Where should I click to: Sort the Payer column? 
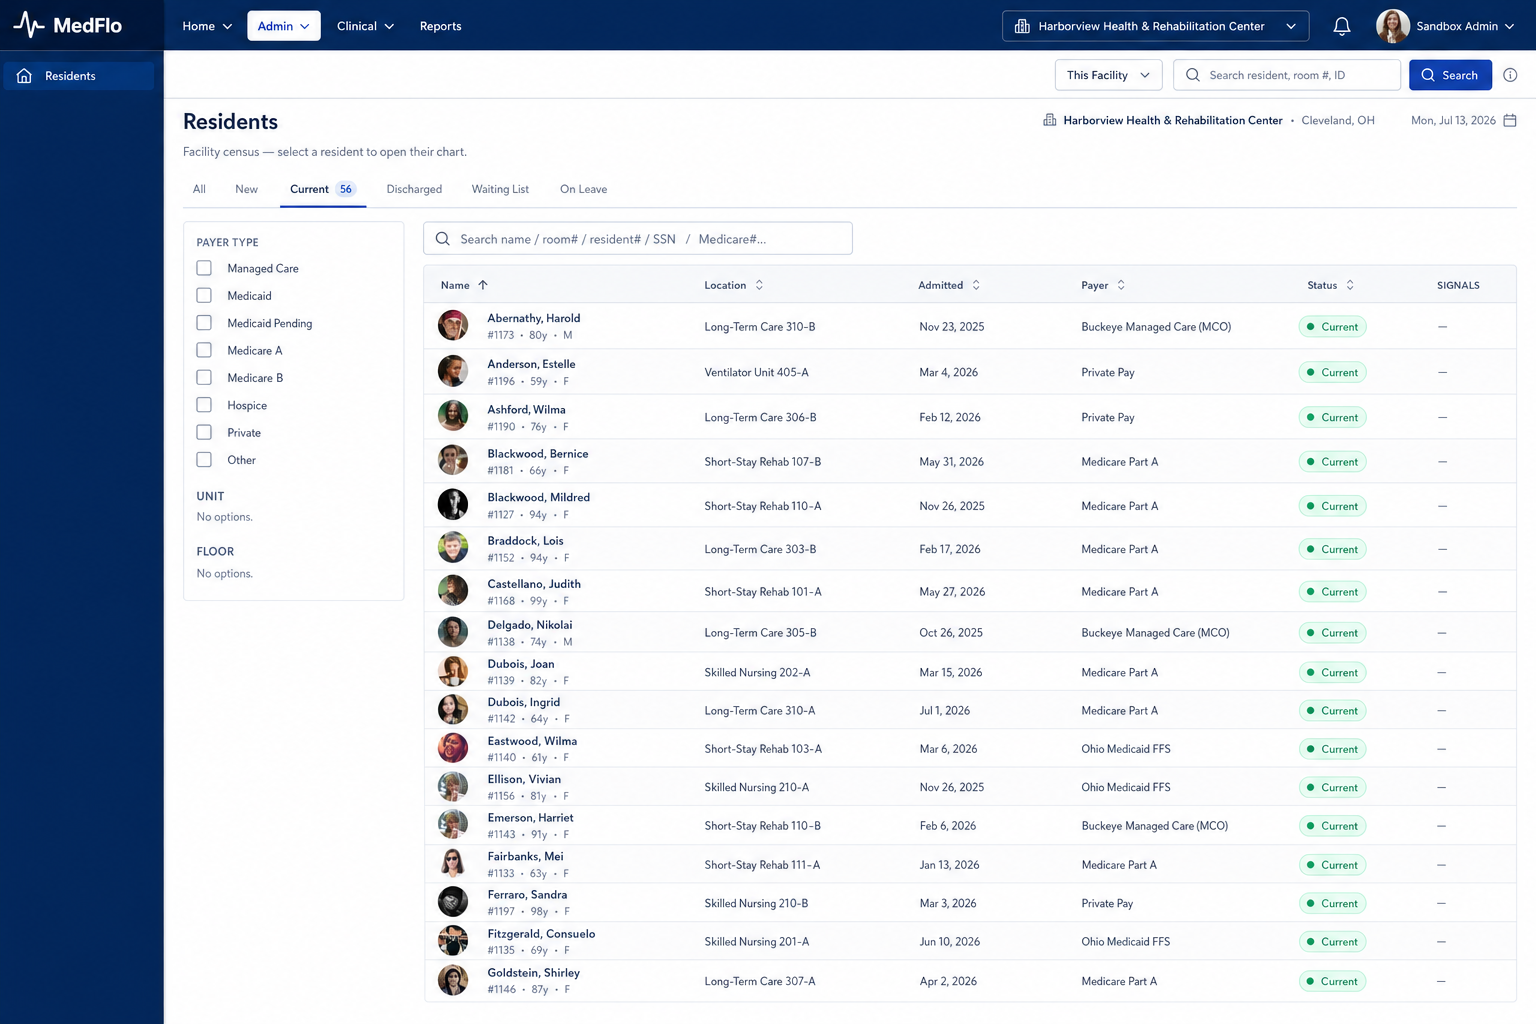[x=1121, y=285]
